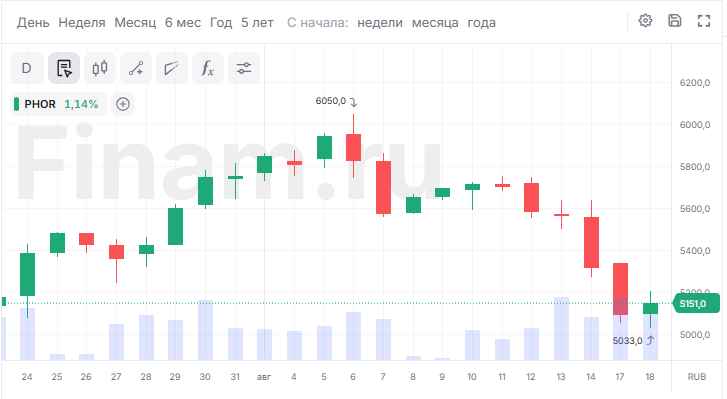Select the Месяц period
The height and width of the screenshot is (399, 727).
pyautogui.click(x=135, y=23)
